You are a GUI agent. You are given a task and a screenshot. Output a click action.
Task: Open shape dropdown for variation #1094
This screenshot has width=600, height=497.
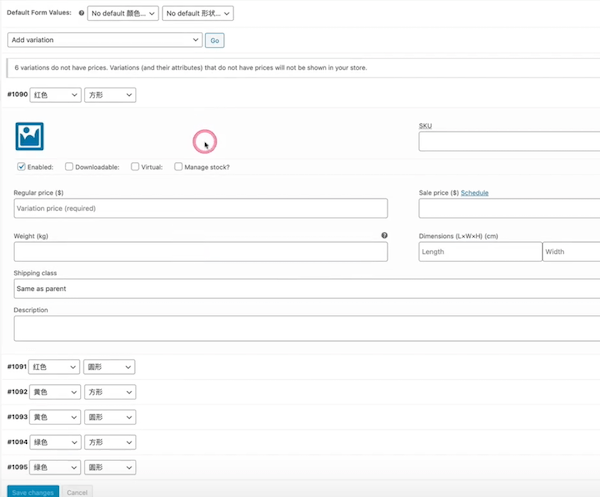click(x=109, y=442)
